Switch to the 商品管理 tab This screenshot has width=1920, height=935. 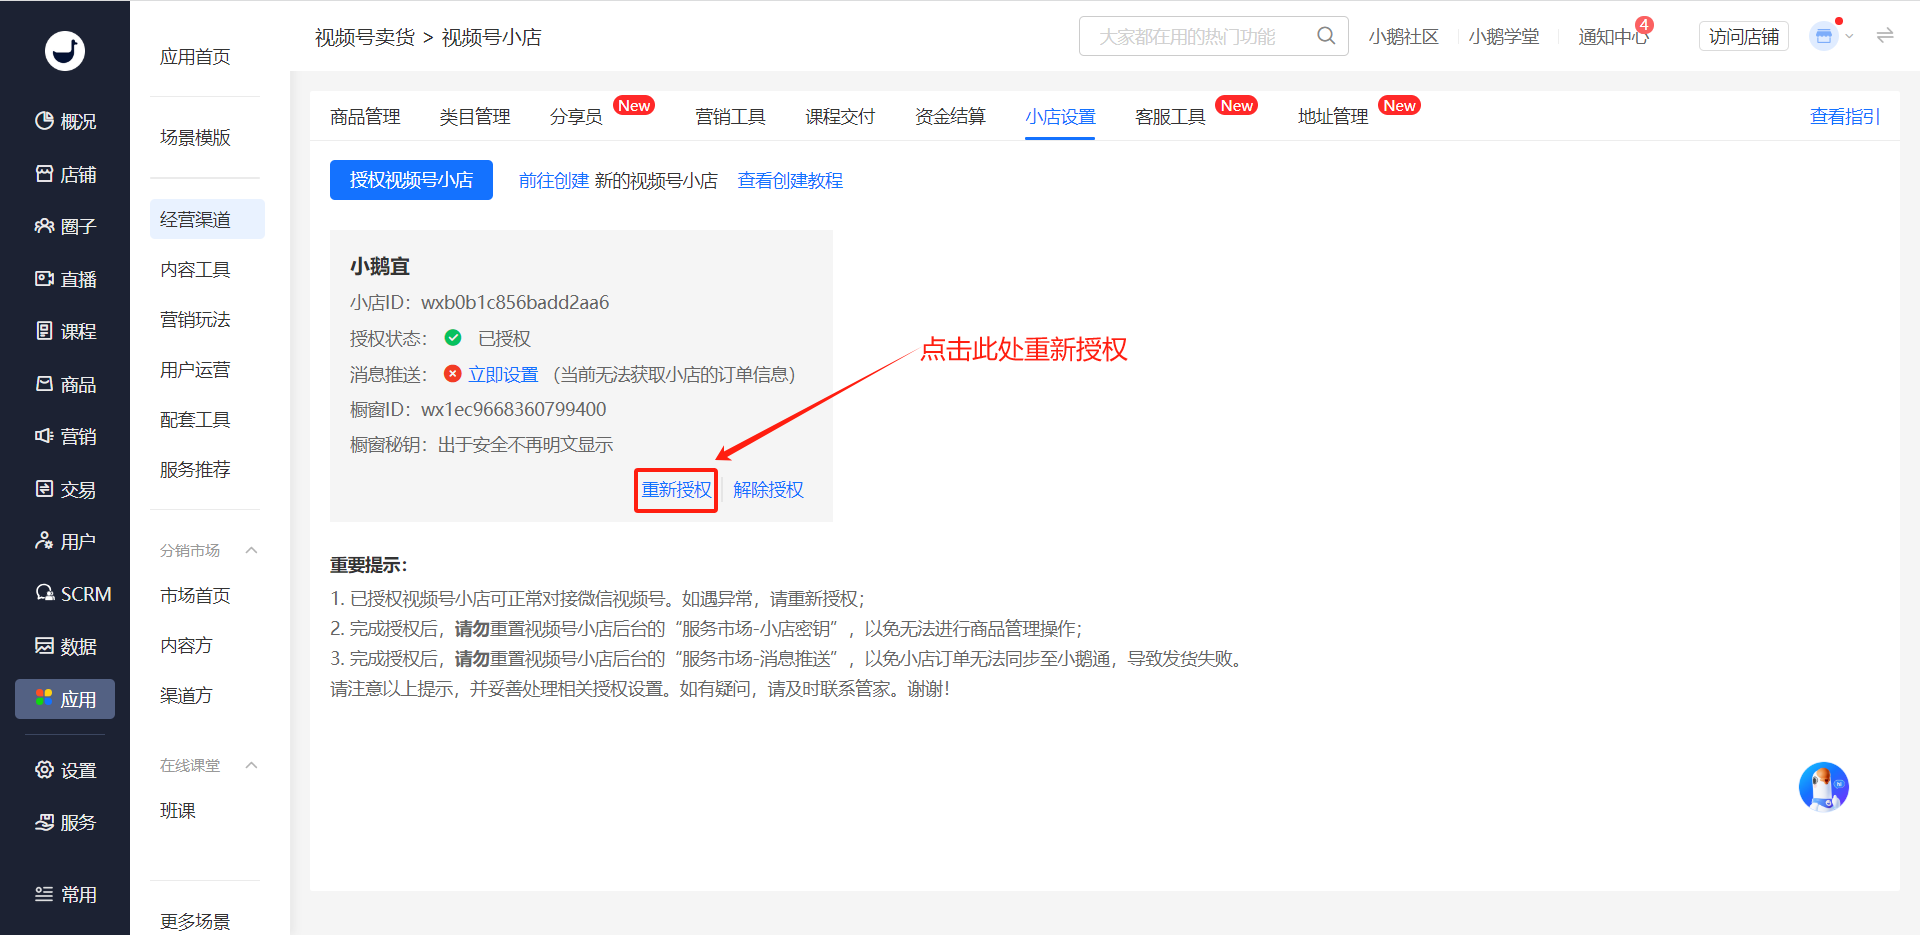[365, 117]
